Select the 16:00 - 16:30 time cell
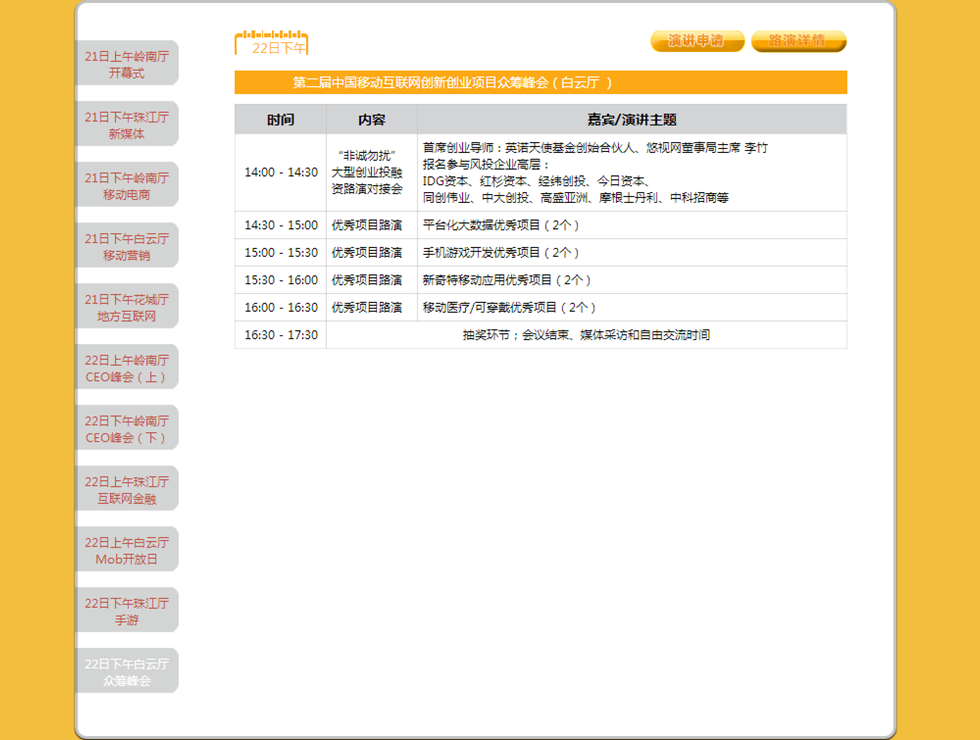Viewport: 980px width, 740px height. (281, 308)
